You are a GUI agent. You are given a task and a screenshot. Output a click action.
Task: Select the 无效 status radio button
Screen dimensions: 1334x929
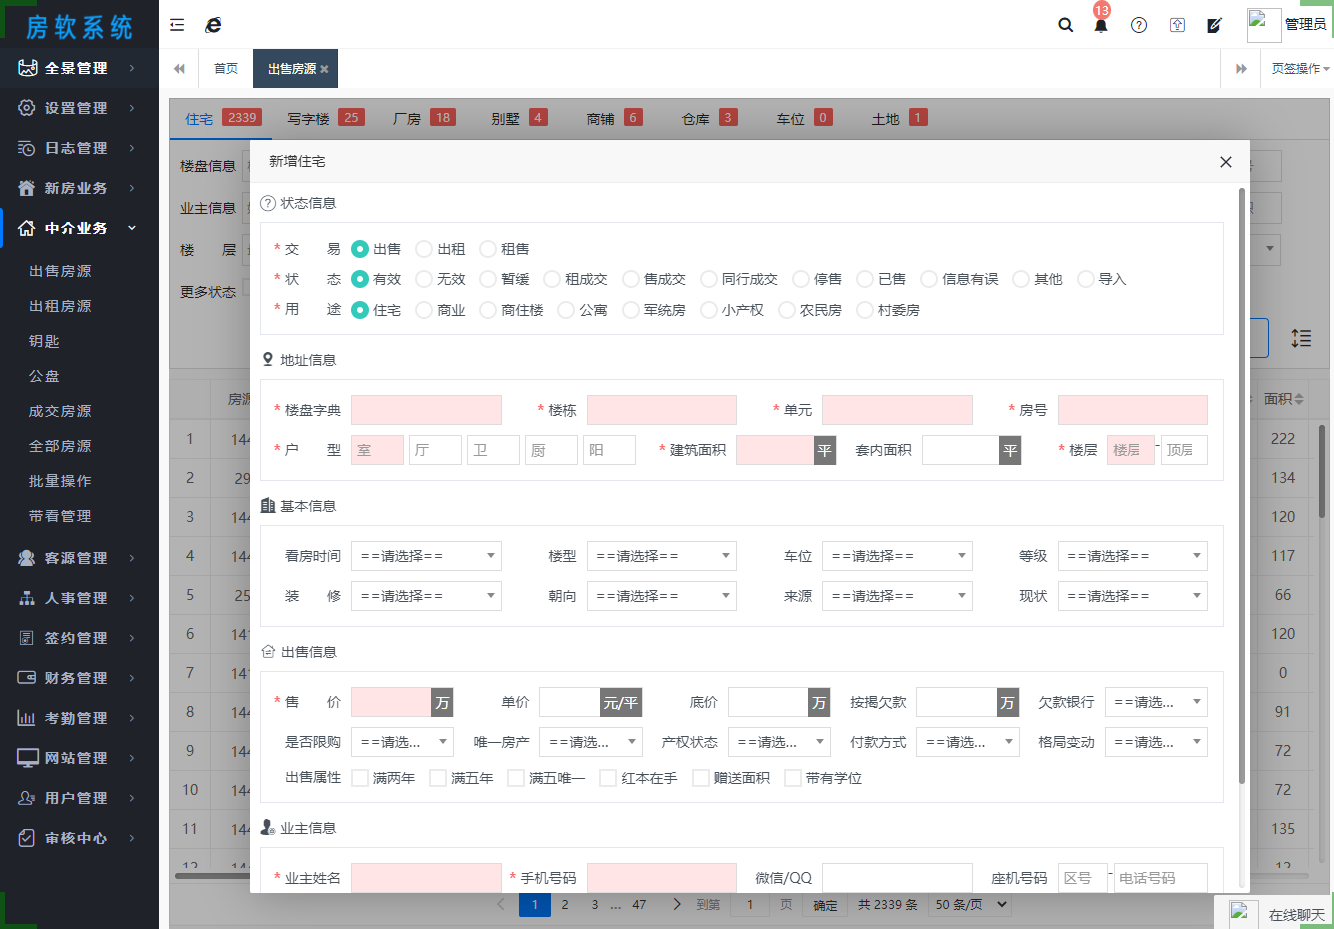424,279
